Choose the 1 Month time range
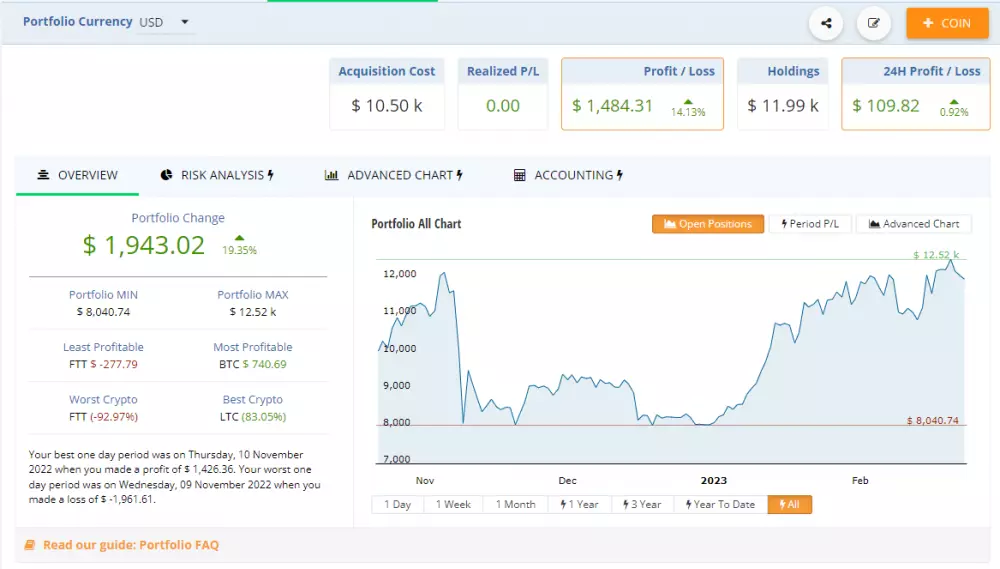 point(515,505)
